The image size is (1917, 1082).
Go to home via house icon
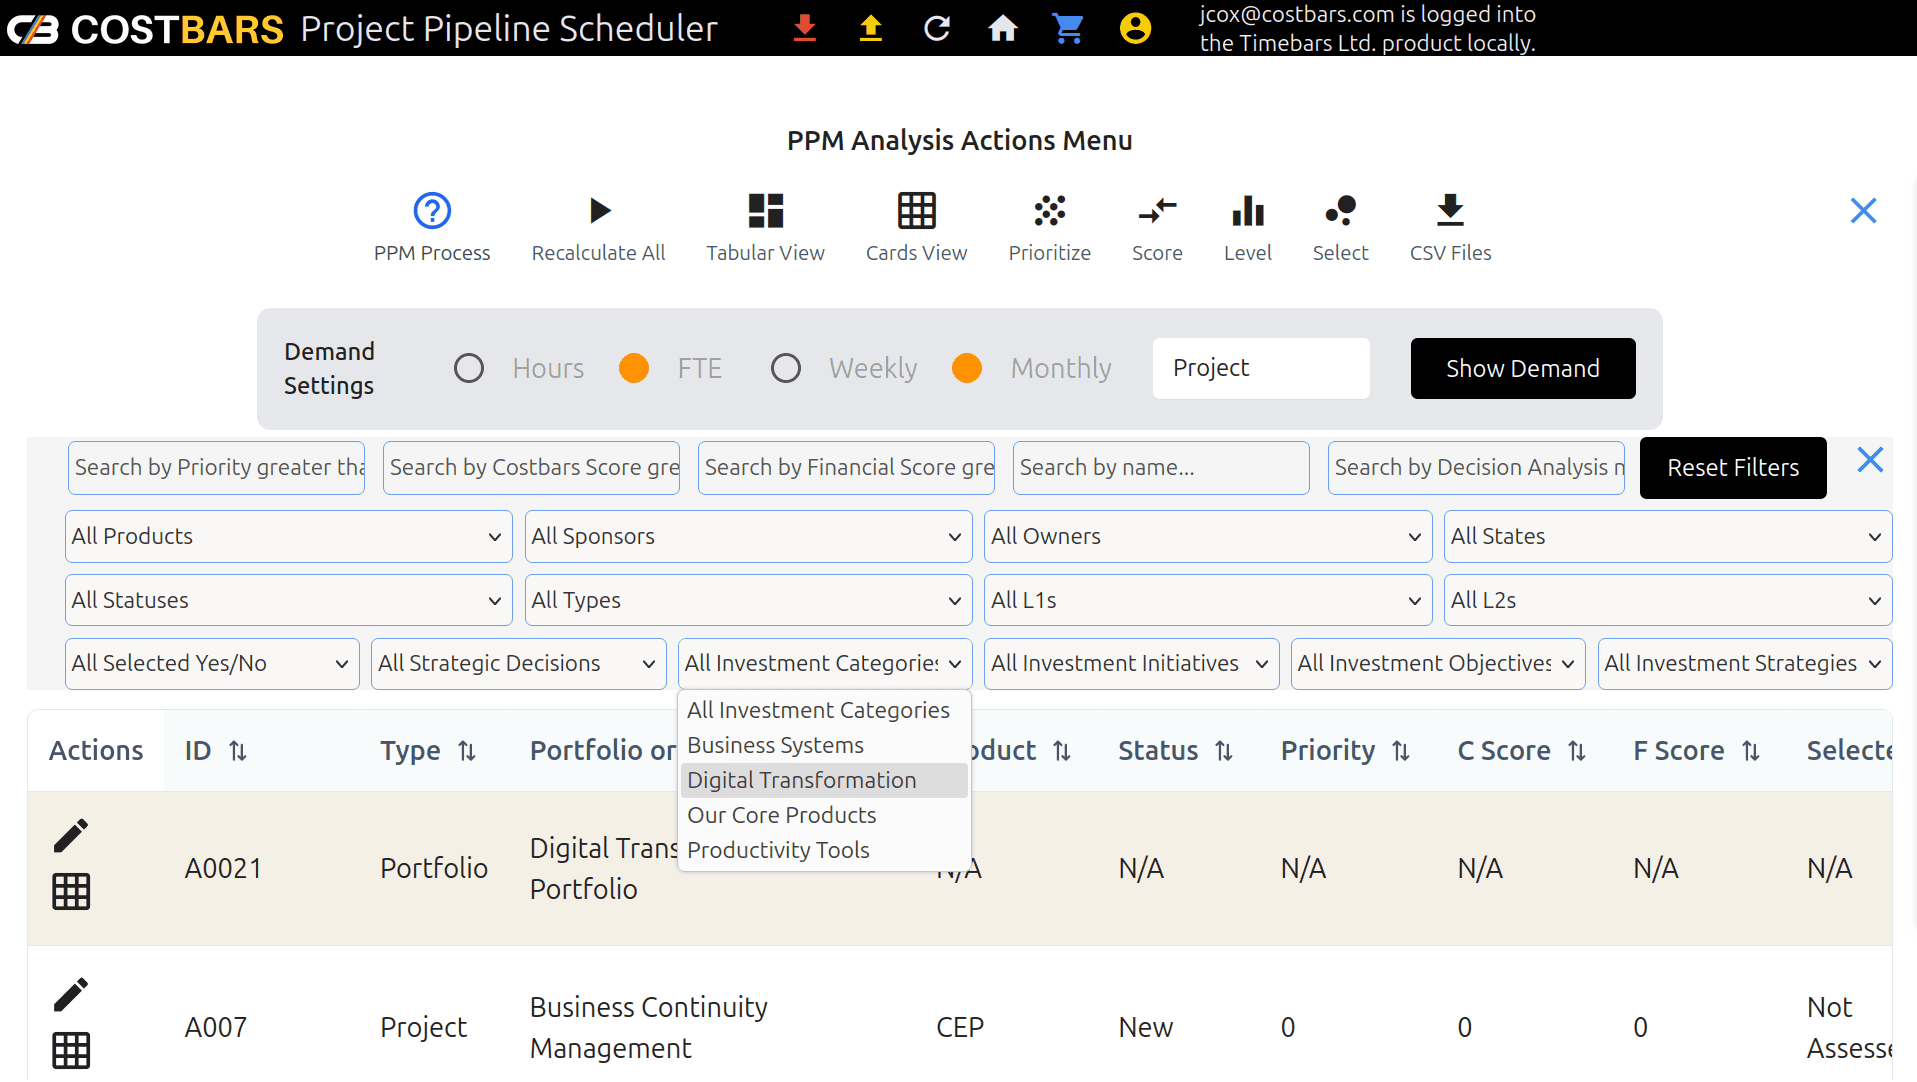(1002, 28)
